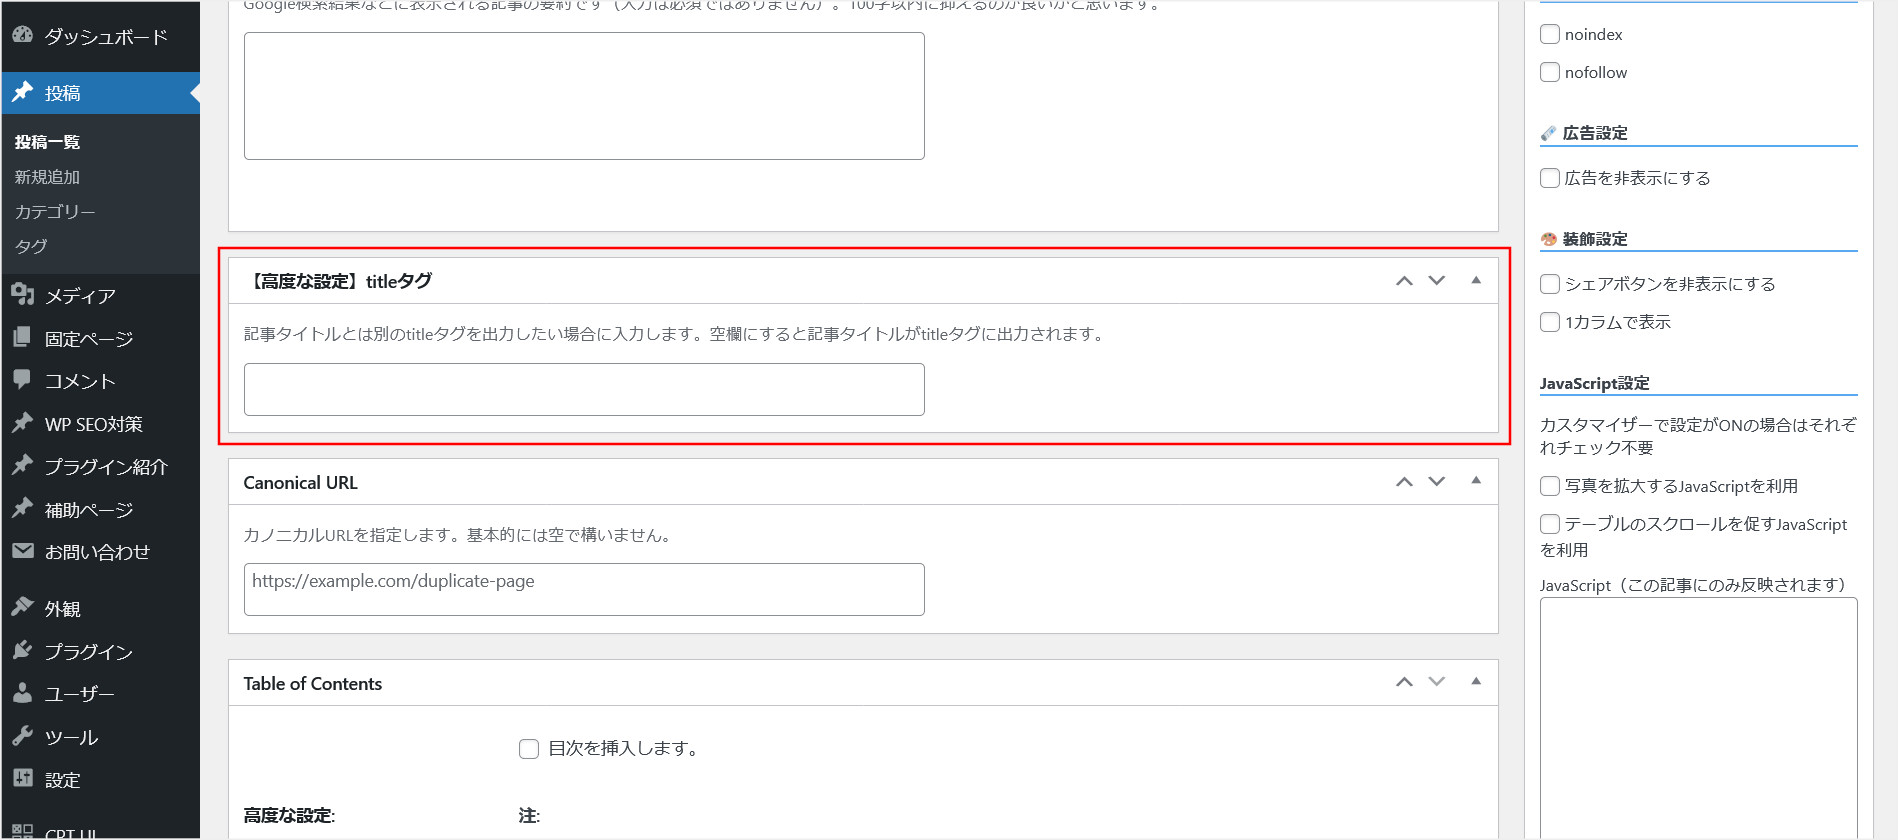1898x840 pixels.
Task: Open the 固定ページ menu link
Action: click(88, 339)
